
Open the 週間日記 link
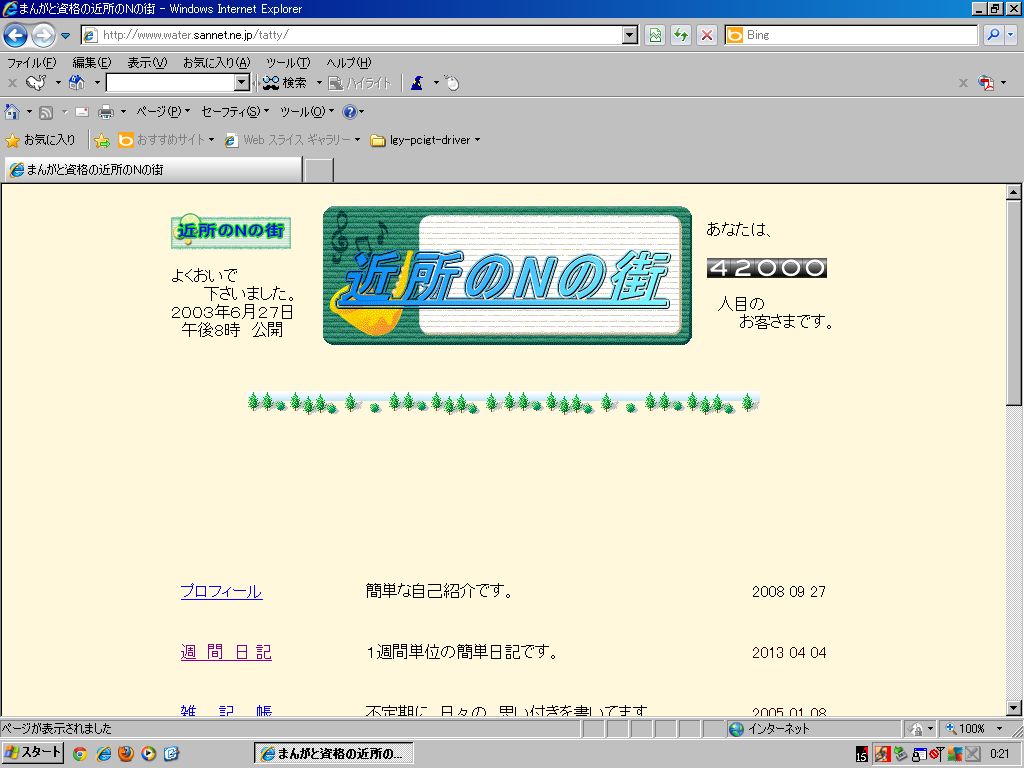(x=226, y=652)
